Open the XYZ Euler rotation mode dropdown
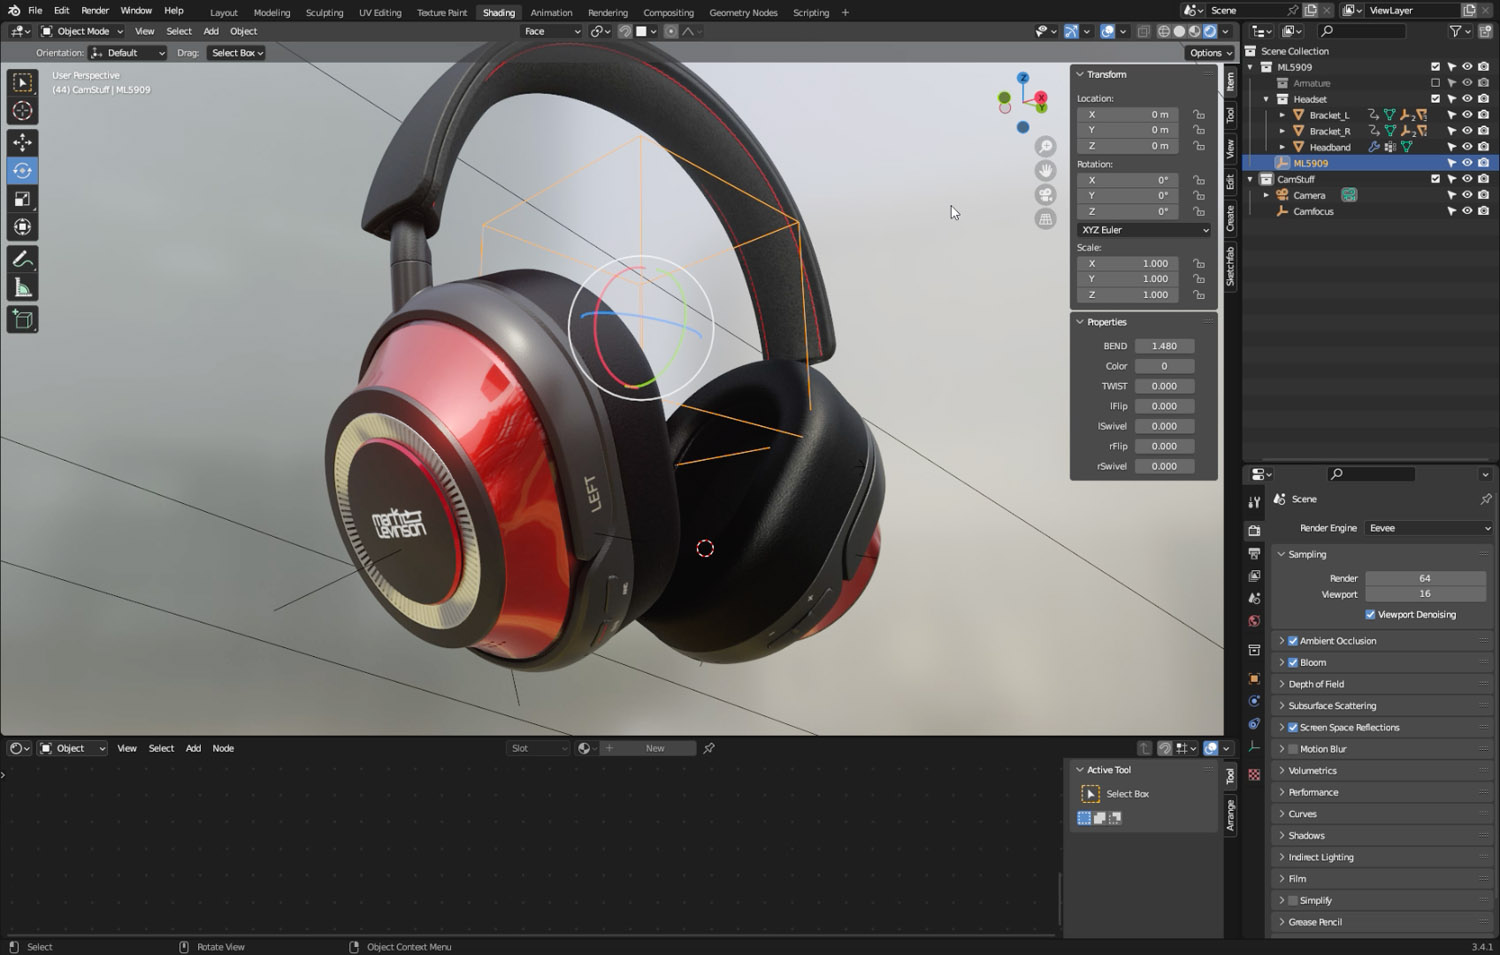Viewport: 1500px width, 955px height. pos(1144,230)
